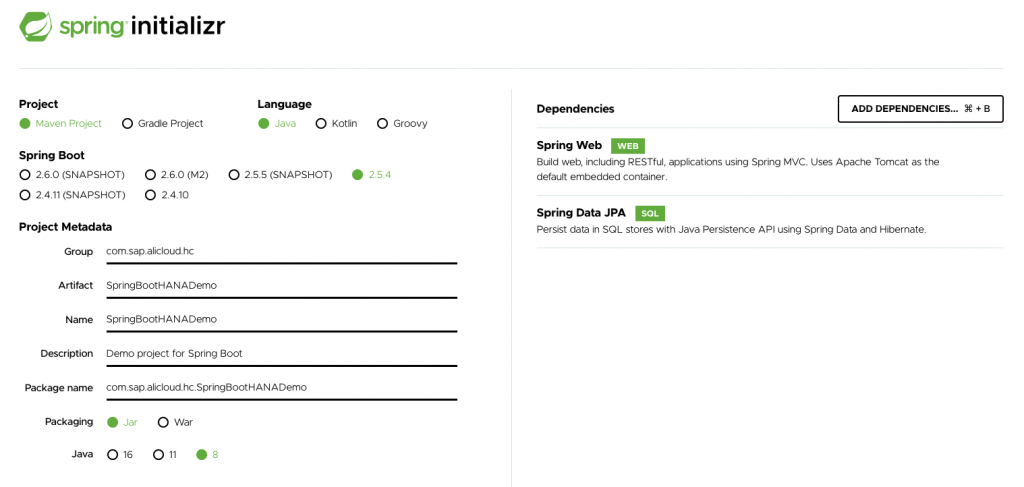Click the Spring leaf logo icon
The image size is (1024, 487).
36,26
